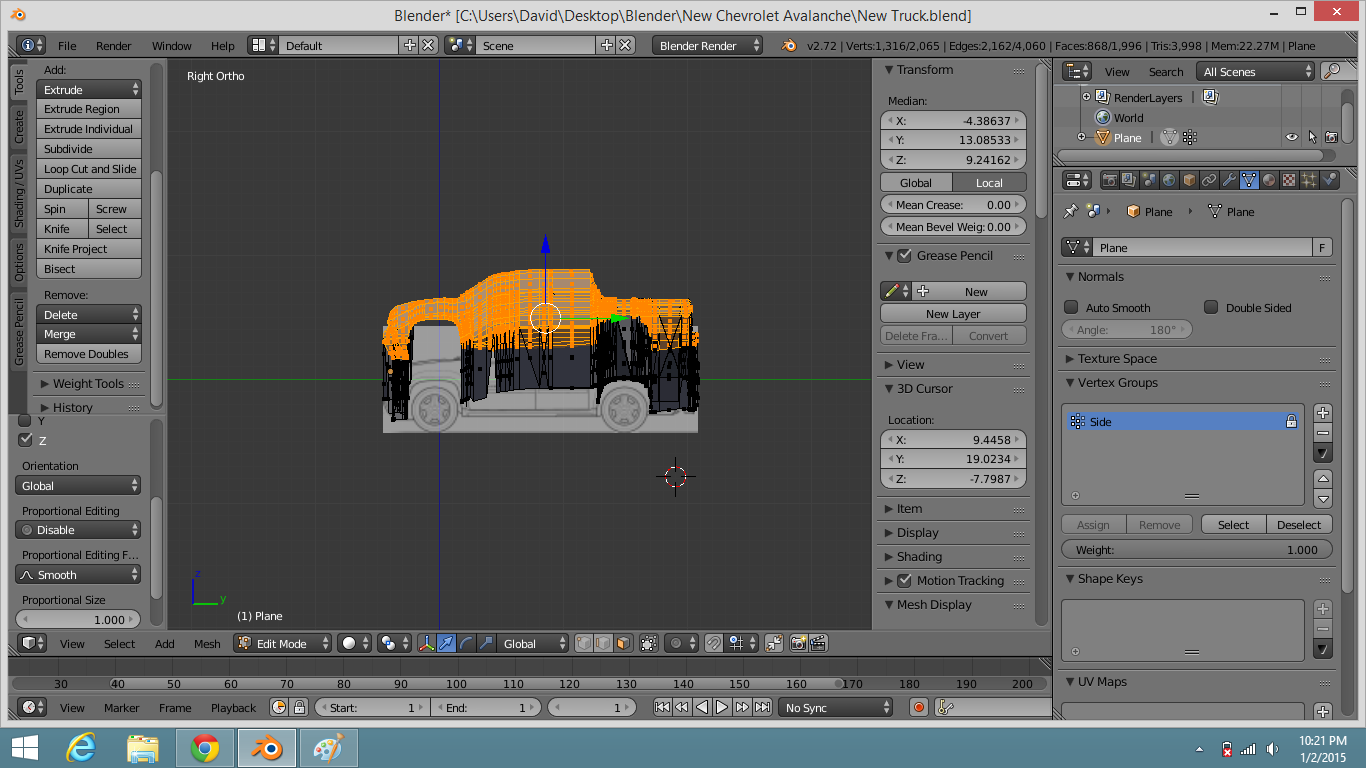Open the Render Layers properties tab

(x=1130, y=180)
